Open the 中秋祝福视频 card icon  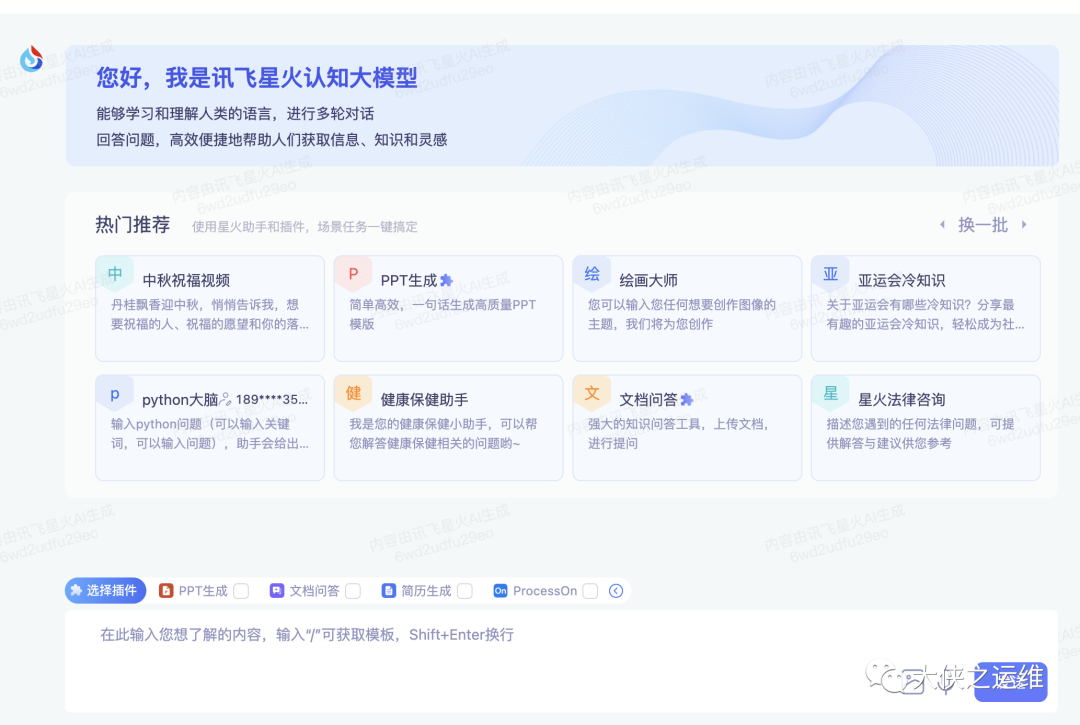point(114,274)
